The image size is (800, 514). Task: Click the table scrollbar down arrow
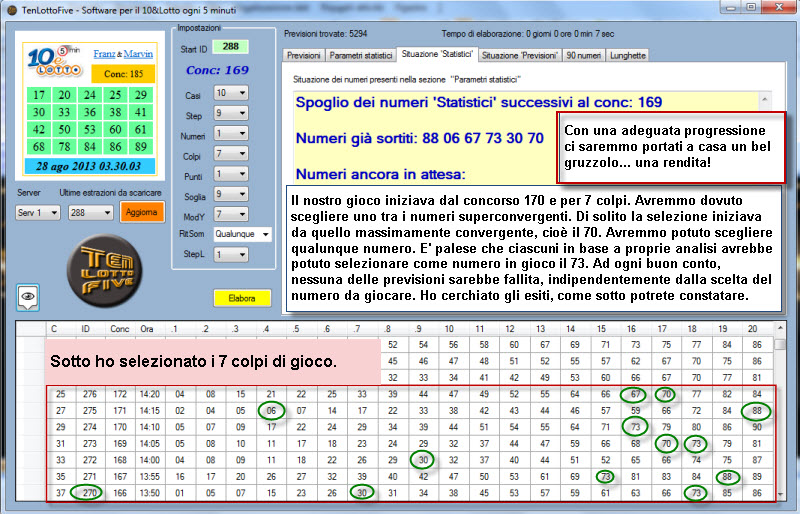click(x=779, y=494)
